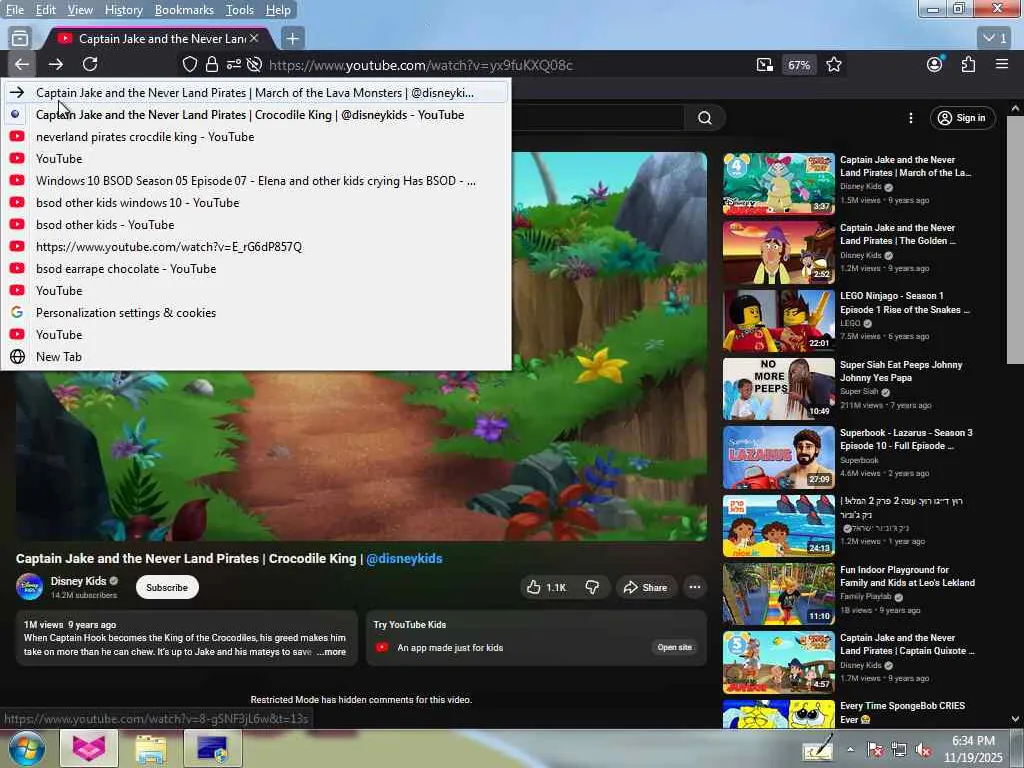Open the History menu

(123, 10)
